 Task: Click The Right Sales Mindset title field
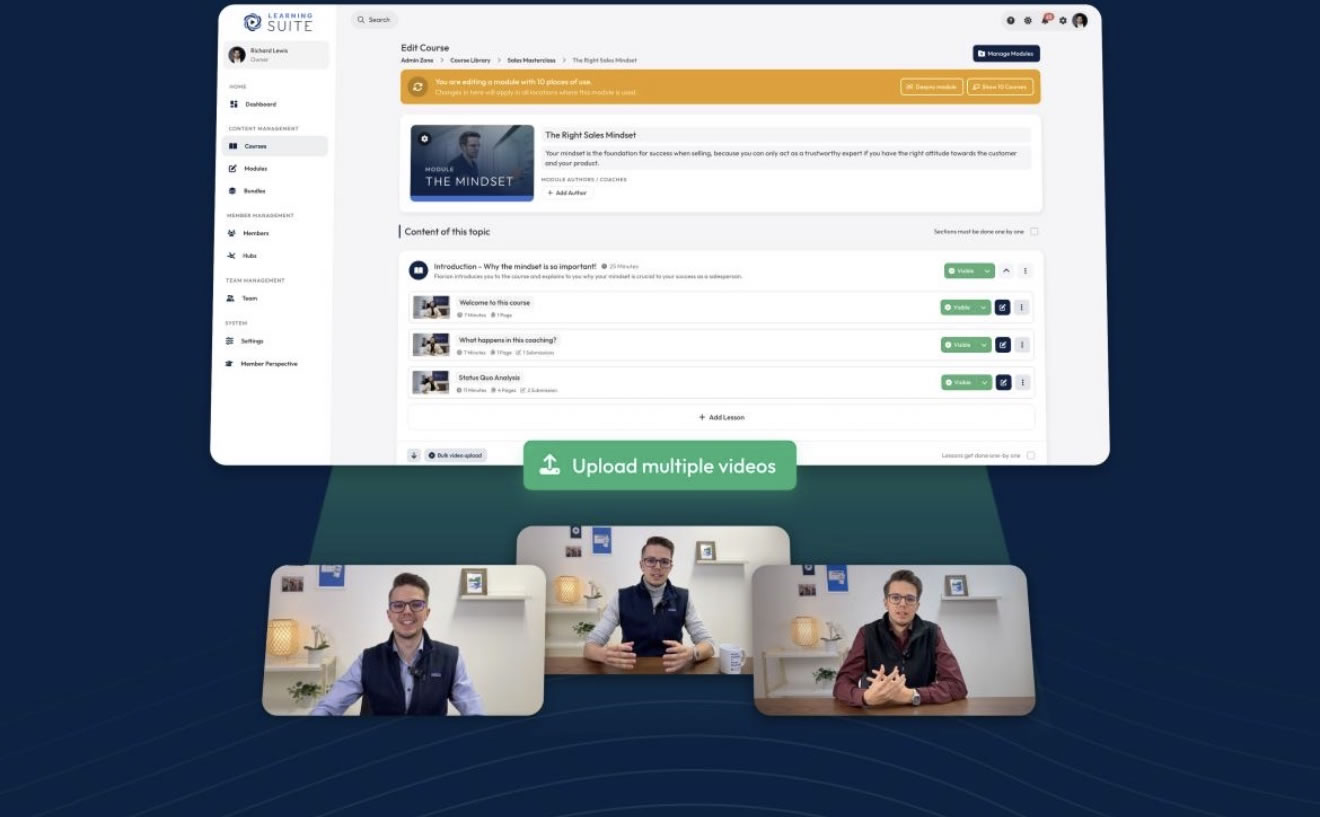[786, 135]
